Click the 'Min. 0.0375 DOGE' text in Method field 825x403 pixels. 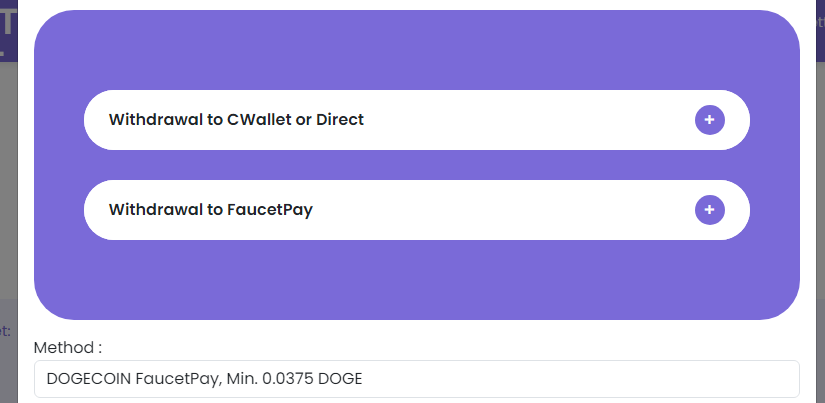[295, 379]
